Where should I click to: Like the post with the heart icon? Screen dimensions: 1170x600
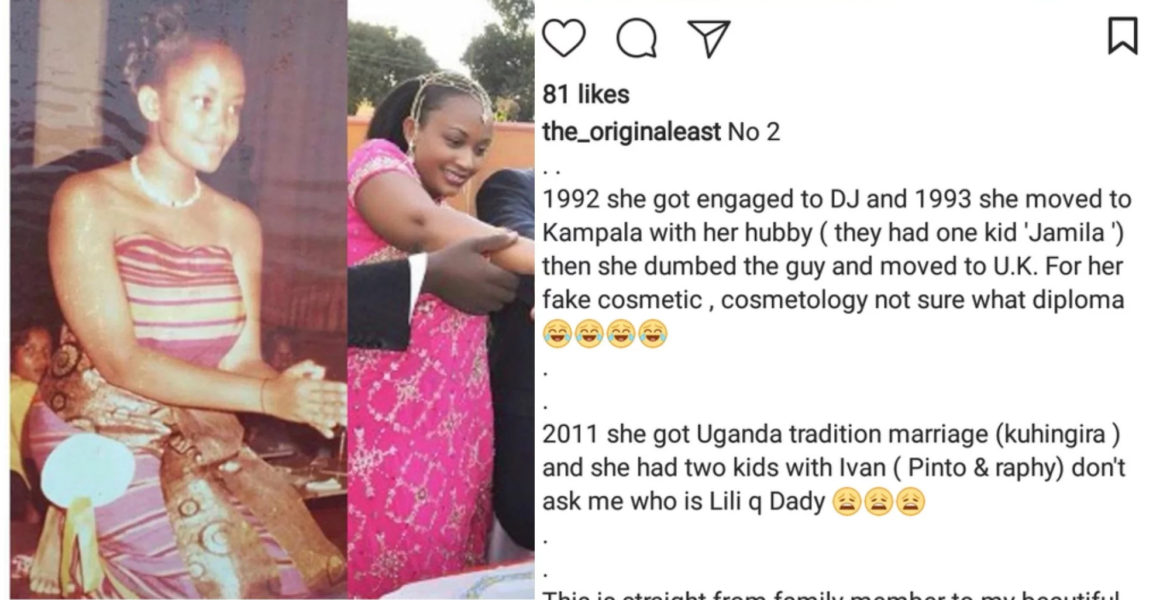coord(563,37)
